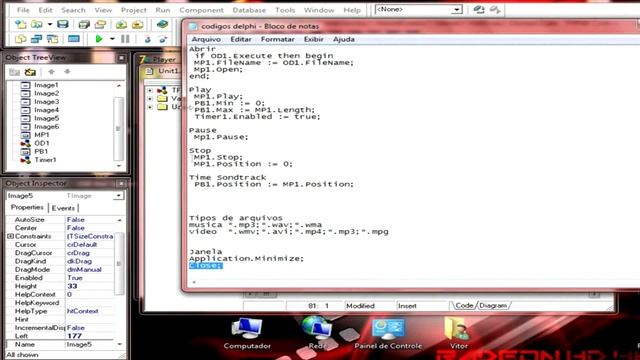Screen dimensions: 640x360
Task: Open Formatar menu in Bloco de notas
Action: (278, 39)
